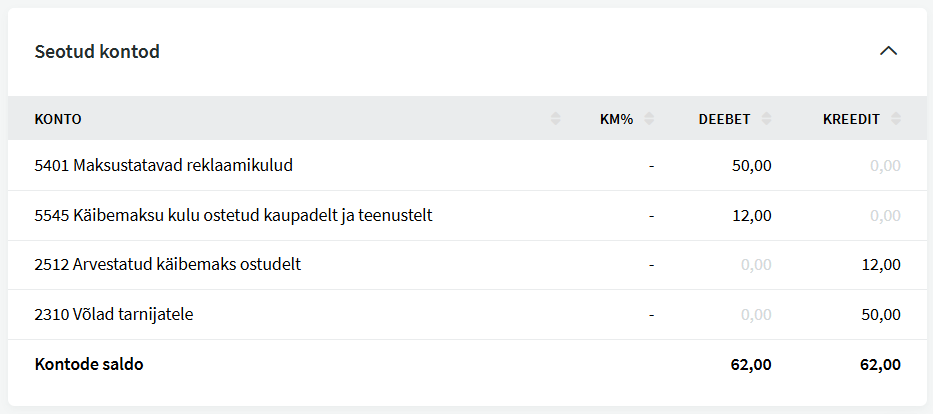
Task: Sort by KREEDIT column arrows
Action: [x=896, y=119]
